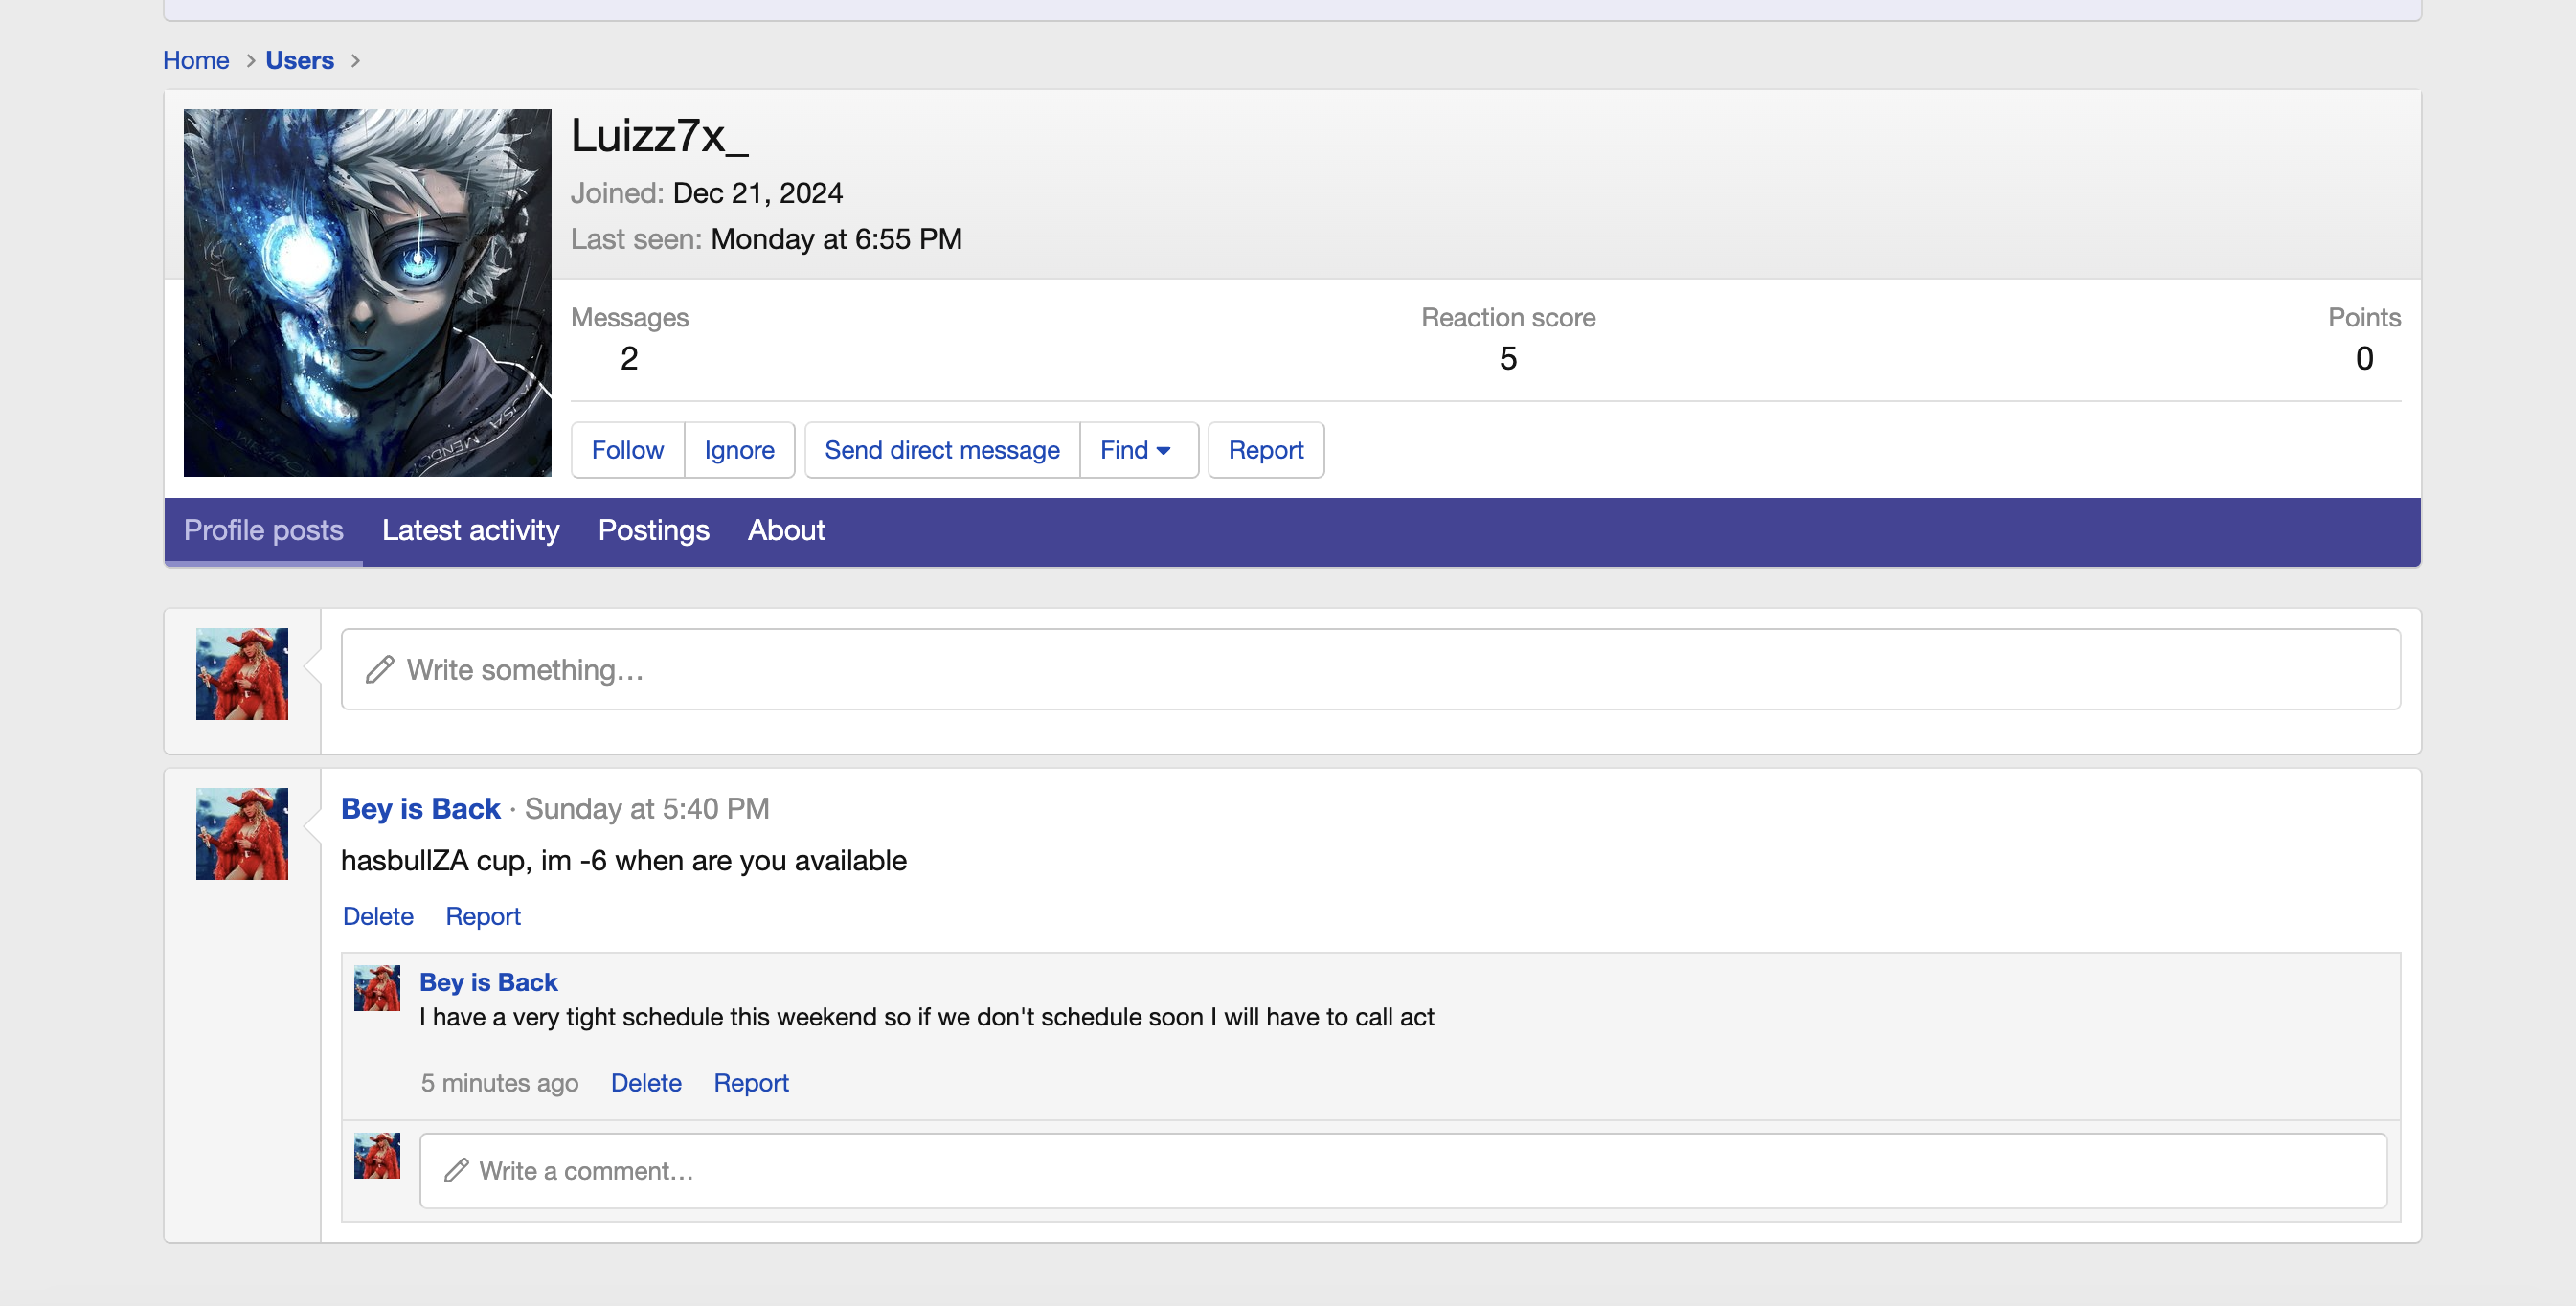
Task: Send direct message to Luizz7x_
Action: (941, 450)
